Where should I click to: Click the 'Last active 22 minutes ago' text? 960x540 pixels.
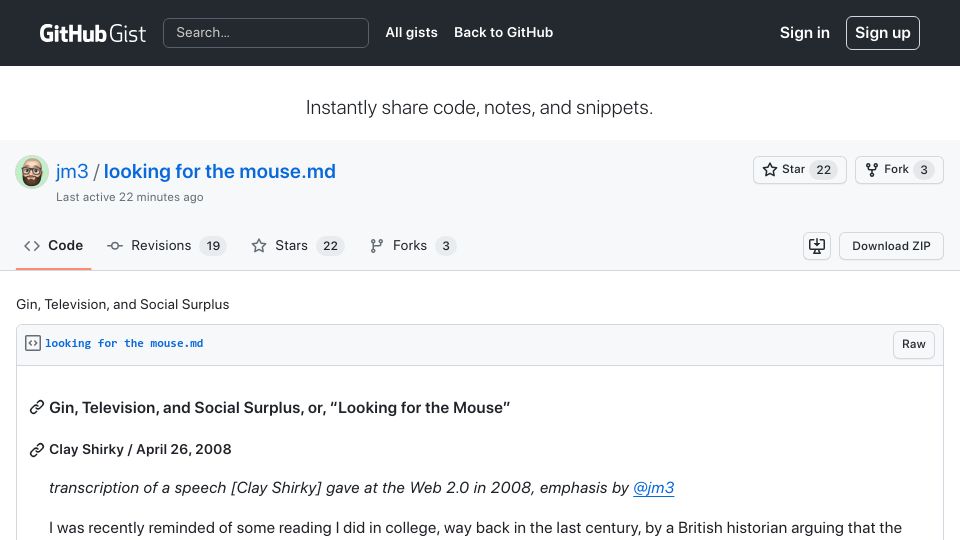(130, 197)
